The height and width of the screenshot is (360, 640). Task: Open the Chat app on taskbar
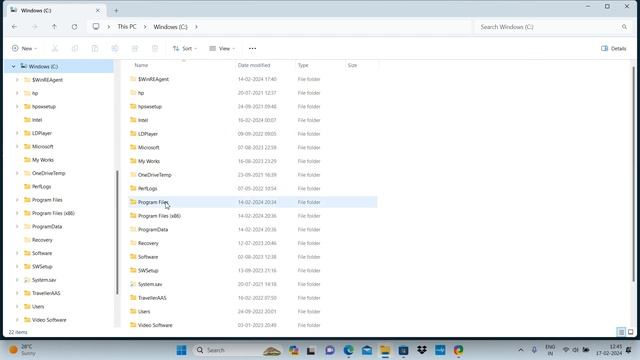coord(330,350)
